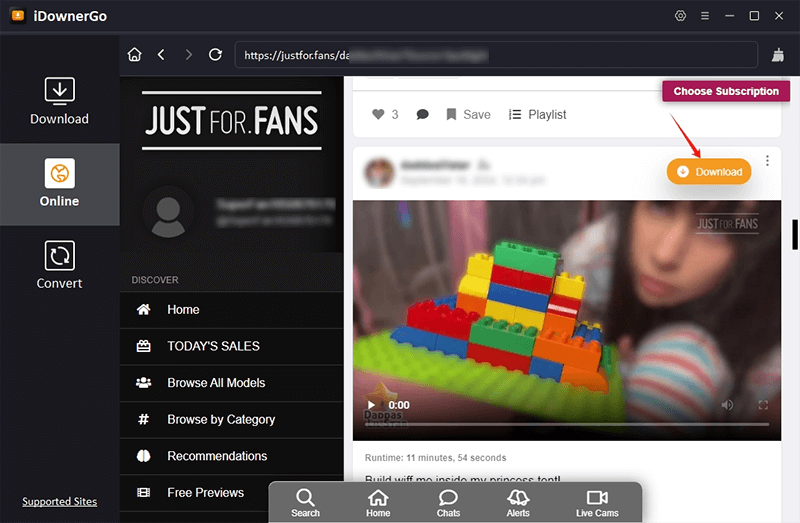Viewport: 800px width, 523px height.
Task: Click the browser home icon beside address bar
Action: point(135,55)
